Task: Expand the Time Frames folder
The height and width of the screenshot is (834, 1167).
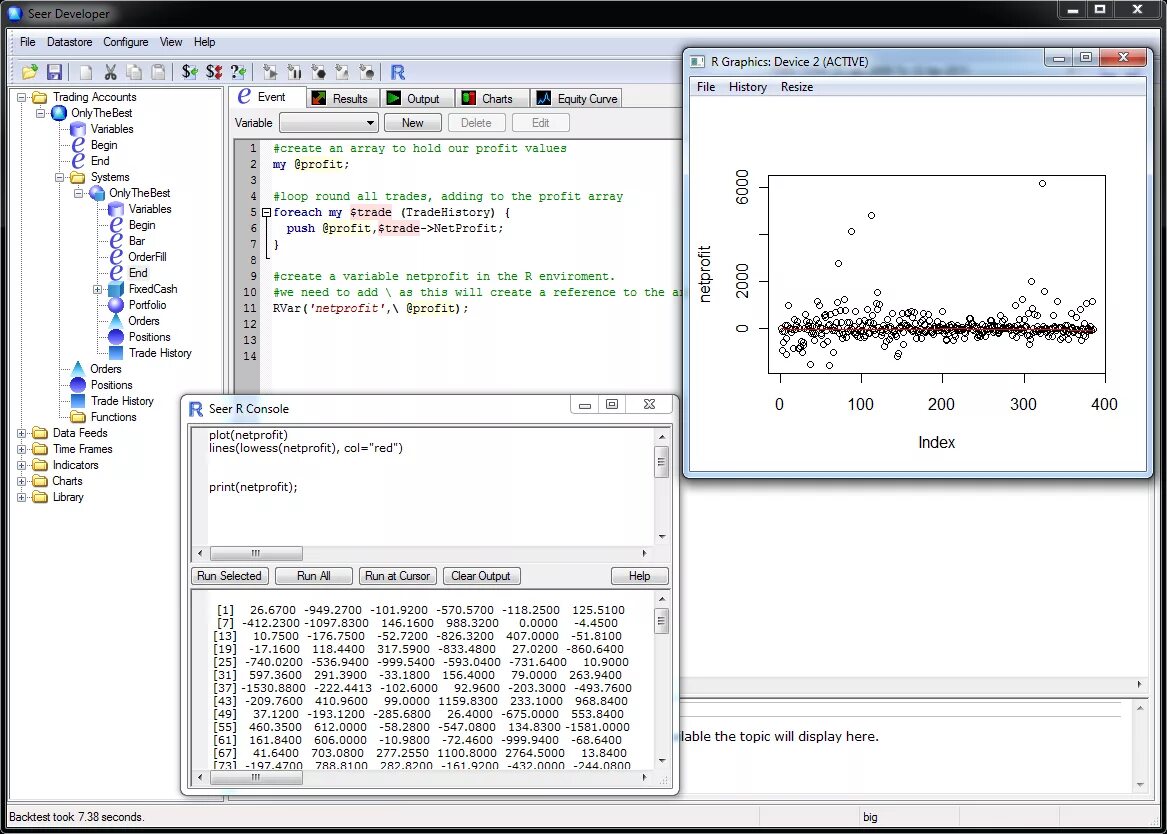Action: click(x=22, y=449)
